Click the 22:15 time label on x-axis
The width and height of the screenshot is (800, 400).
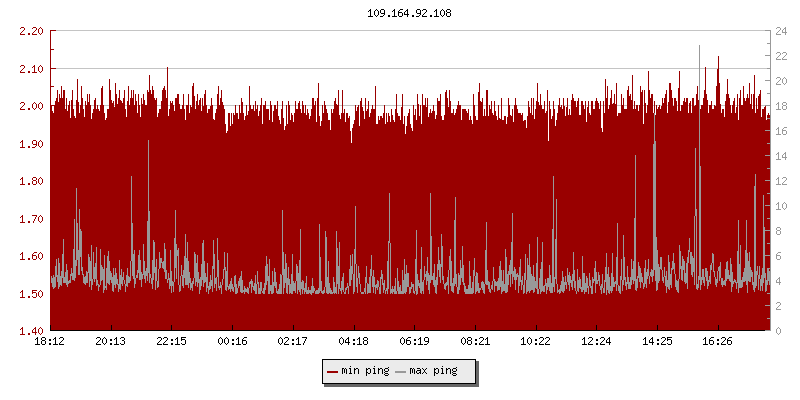pyautogui.click(x=172, y=342)
